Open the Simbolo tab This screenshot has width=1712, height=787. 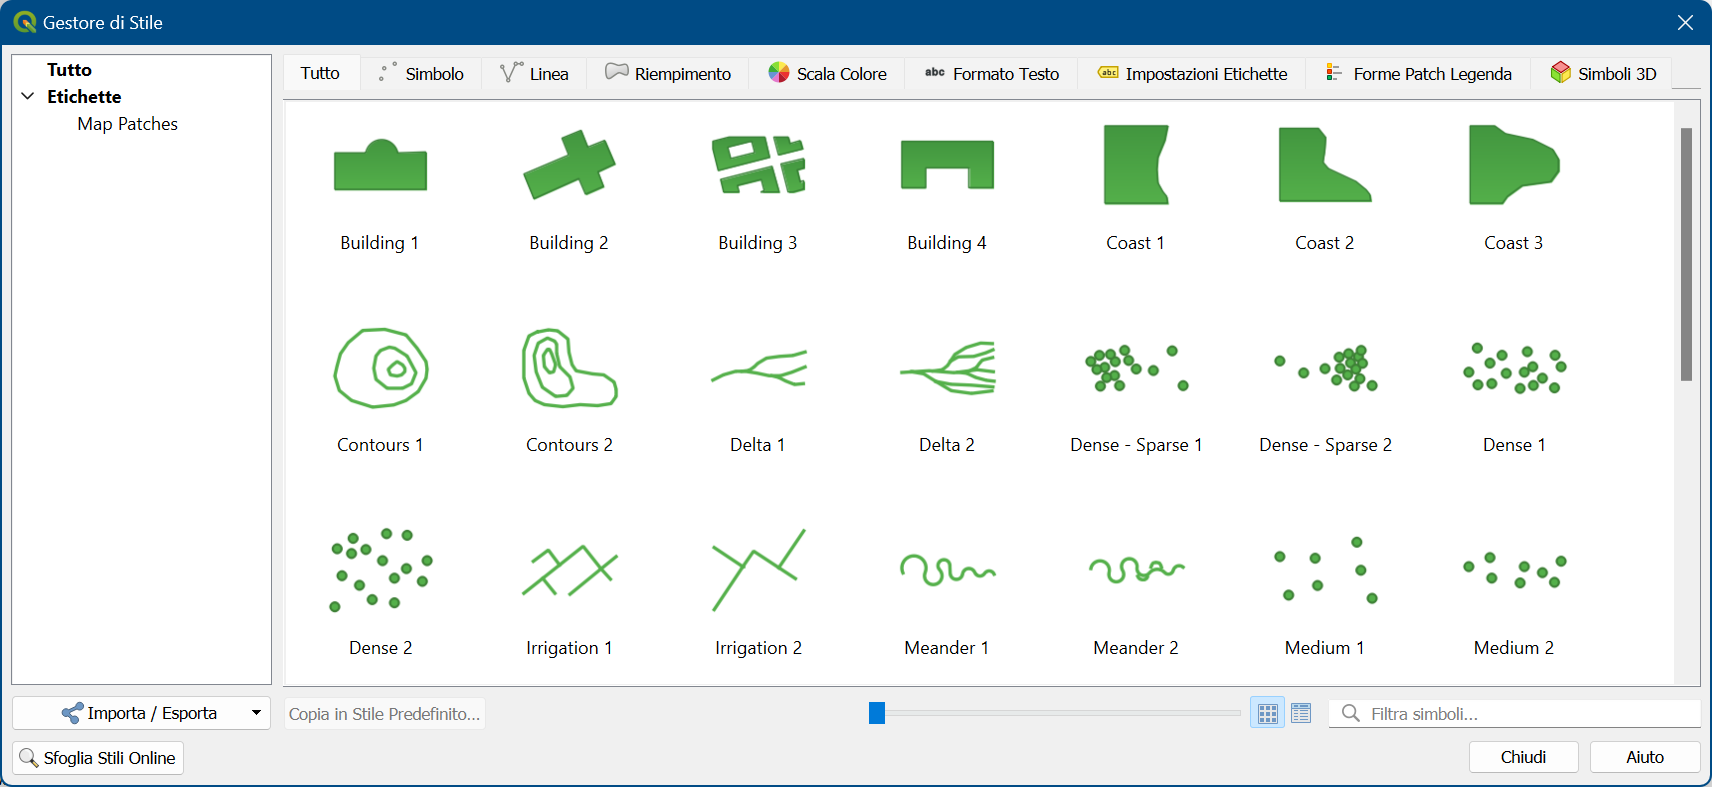coord(421,73)
